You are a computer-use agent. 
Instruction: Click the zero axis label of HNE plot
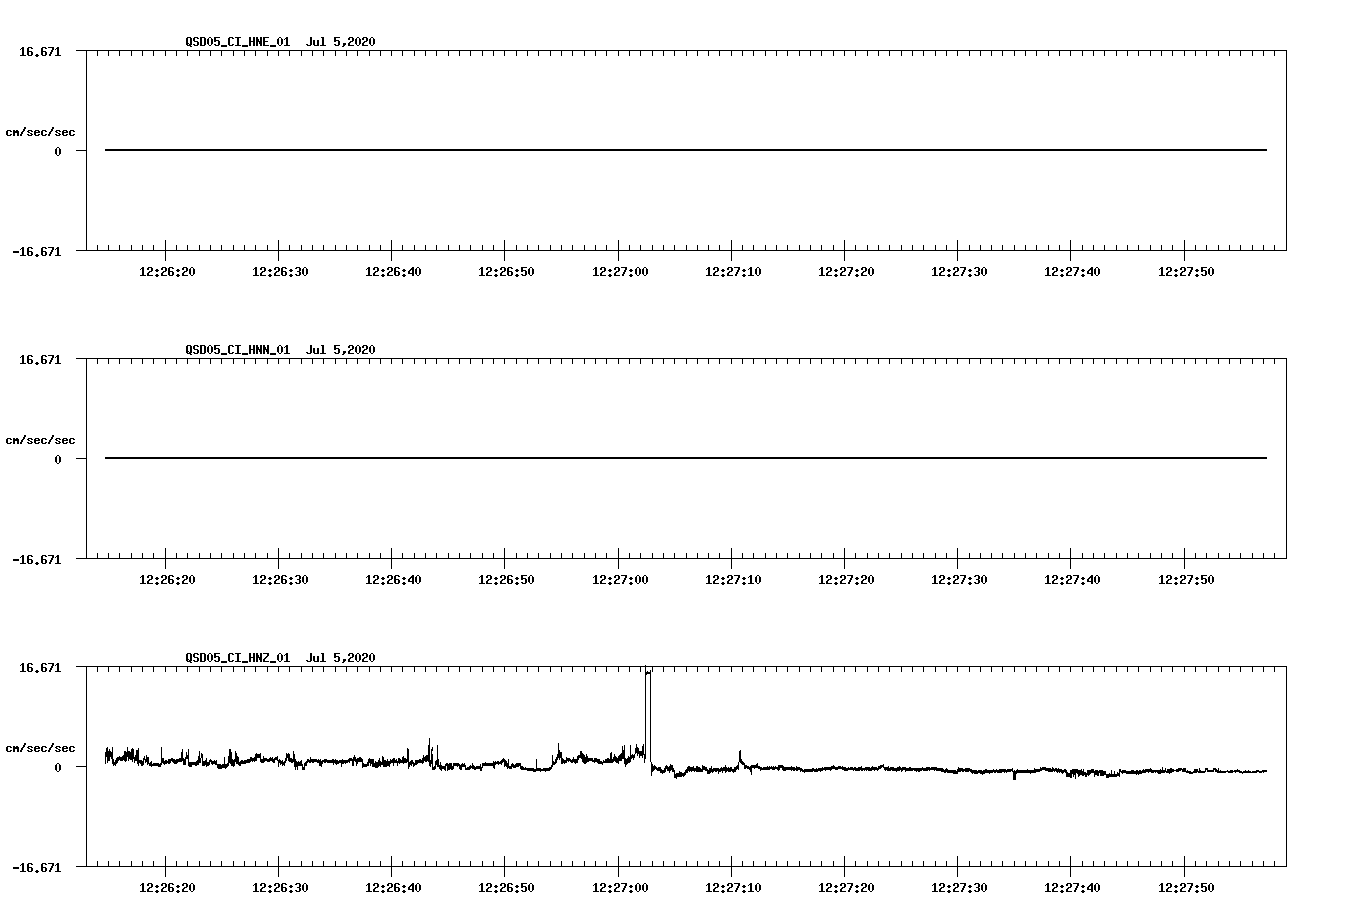[58, 152]
